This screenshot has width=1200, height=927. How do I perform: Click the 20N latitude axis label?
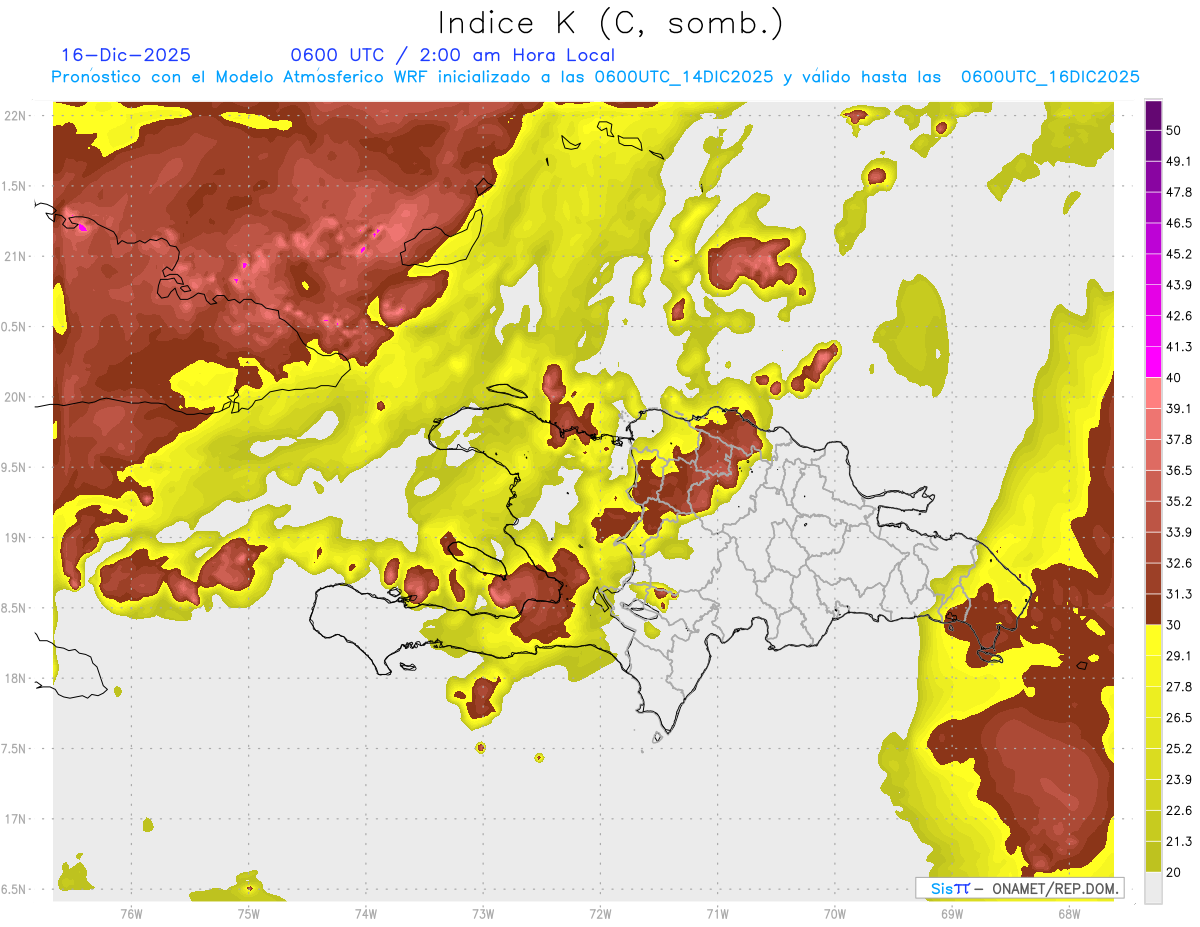click(15, 397)
